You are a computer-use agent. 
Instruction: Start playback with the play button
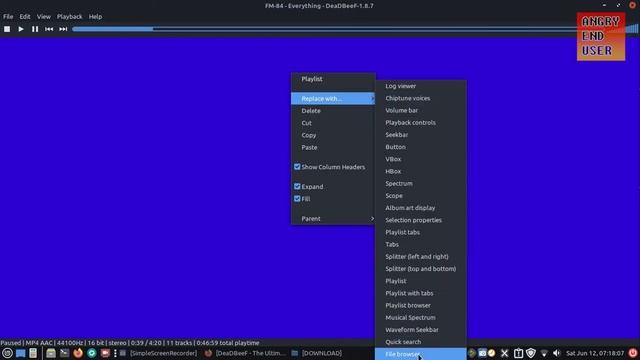point(21,29)
